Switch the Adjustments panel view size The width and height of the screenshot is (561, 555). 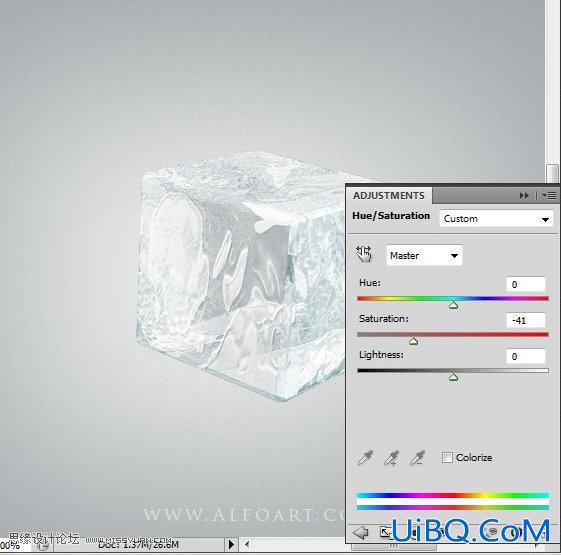tap(385, 532)
